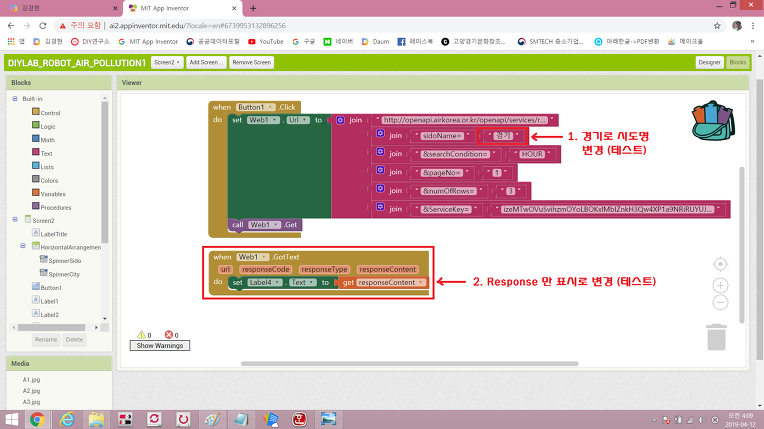This screenshot has width=764, height=429.
Task: Click the trash can in Viewer
Action: tap(716, 337)
